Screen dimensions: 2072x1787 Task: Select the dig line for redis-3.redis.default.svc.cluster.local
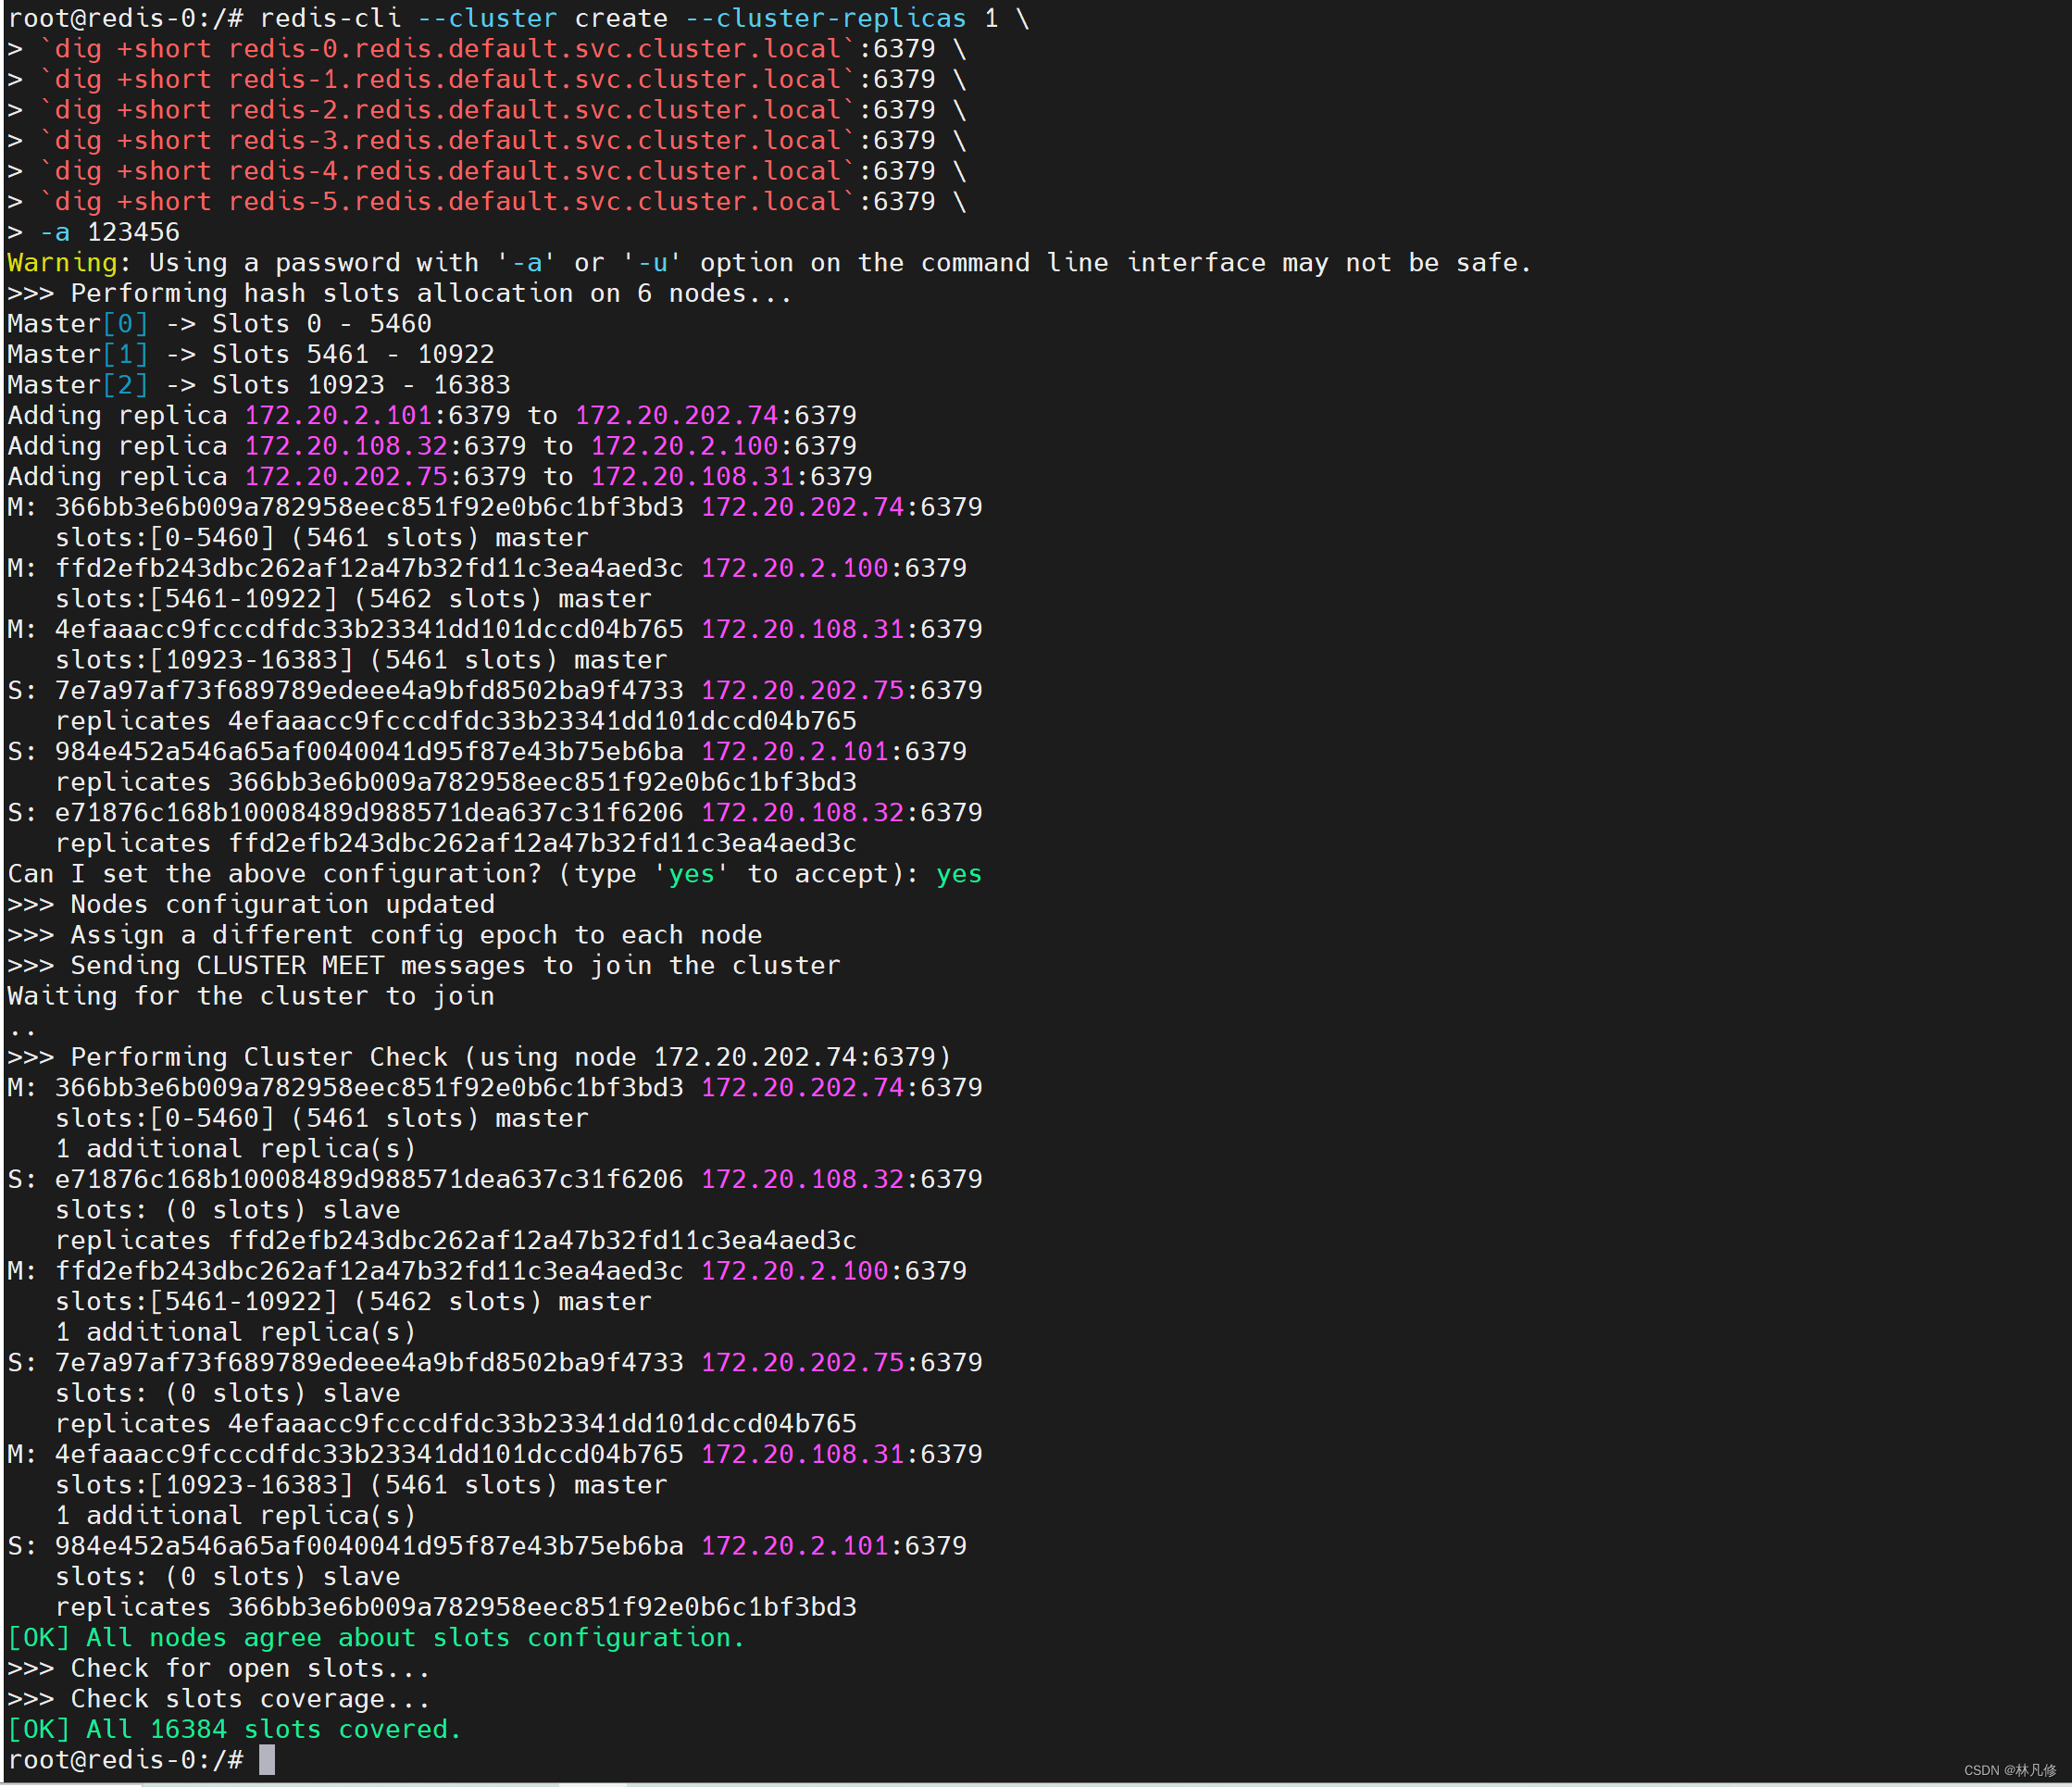(x=487, y=141)
